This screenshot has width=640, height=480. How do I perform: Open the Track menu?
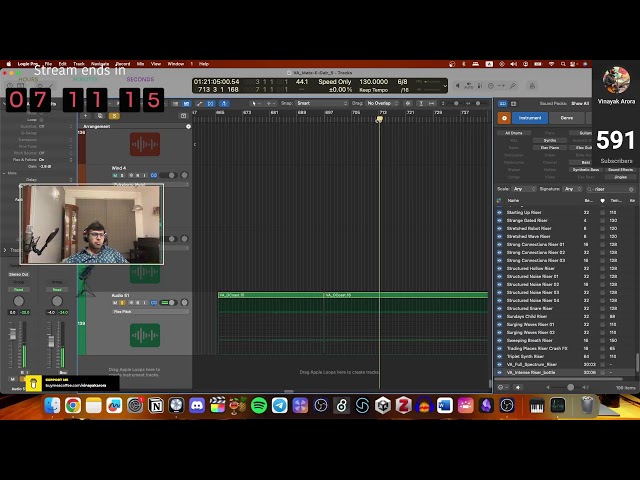79,64
